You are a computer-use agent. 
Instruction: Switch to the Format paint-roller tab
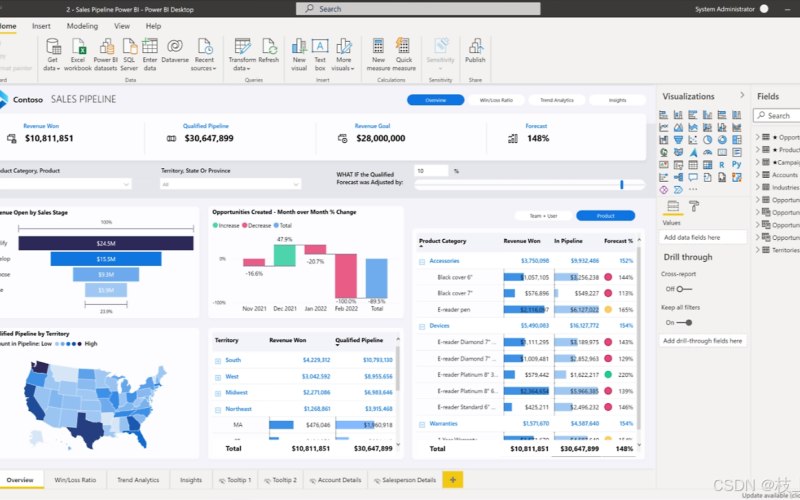point(694,206)
